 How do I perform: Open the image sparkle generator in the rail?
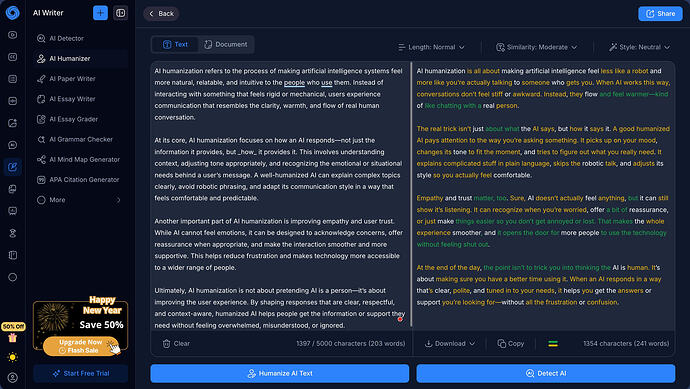12,123
